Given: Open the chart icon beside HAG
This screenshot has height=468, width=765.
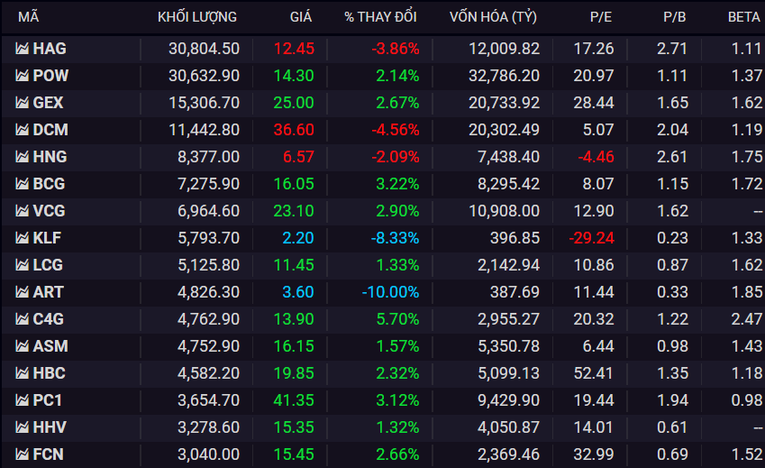Looking at the screenshot, I should pos(22,48).
